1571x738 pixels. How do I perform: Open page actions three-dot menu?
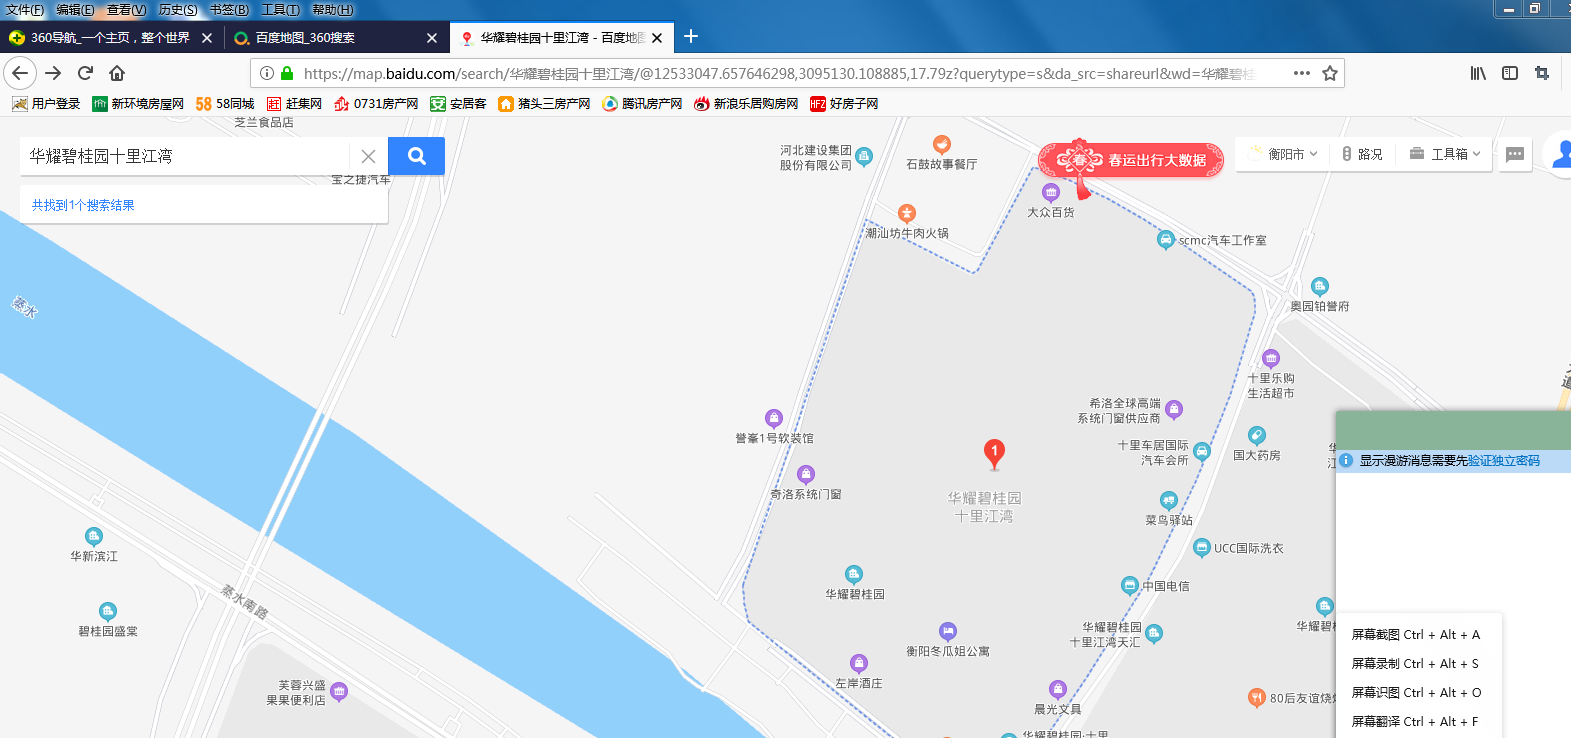point(1301,73)
